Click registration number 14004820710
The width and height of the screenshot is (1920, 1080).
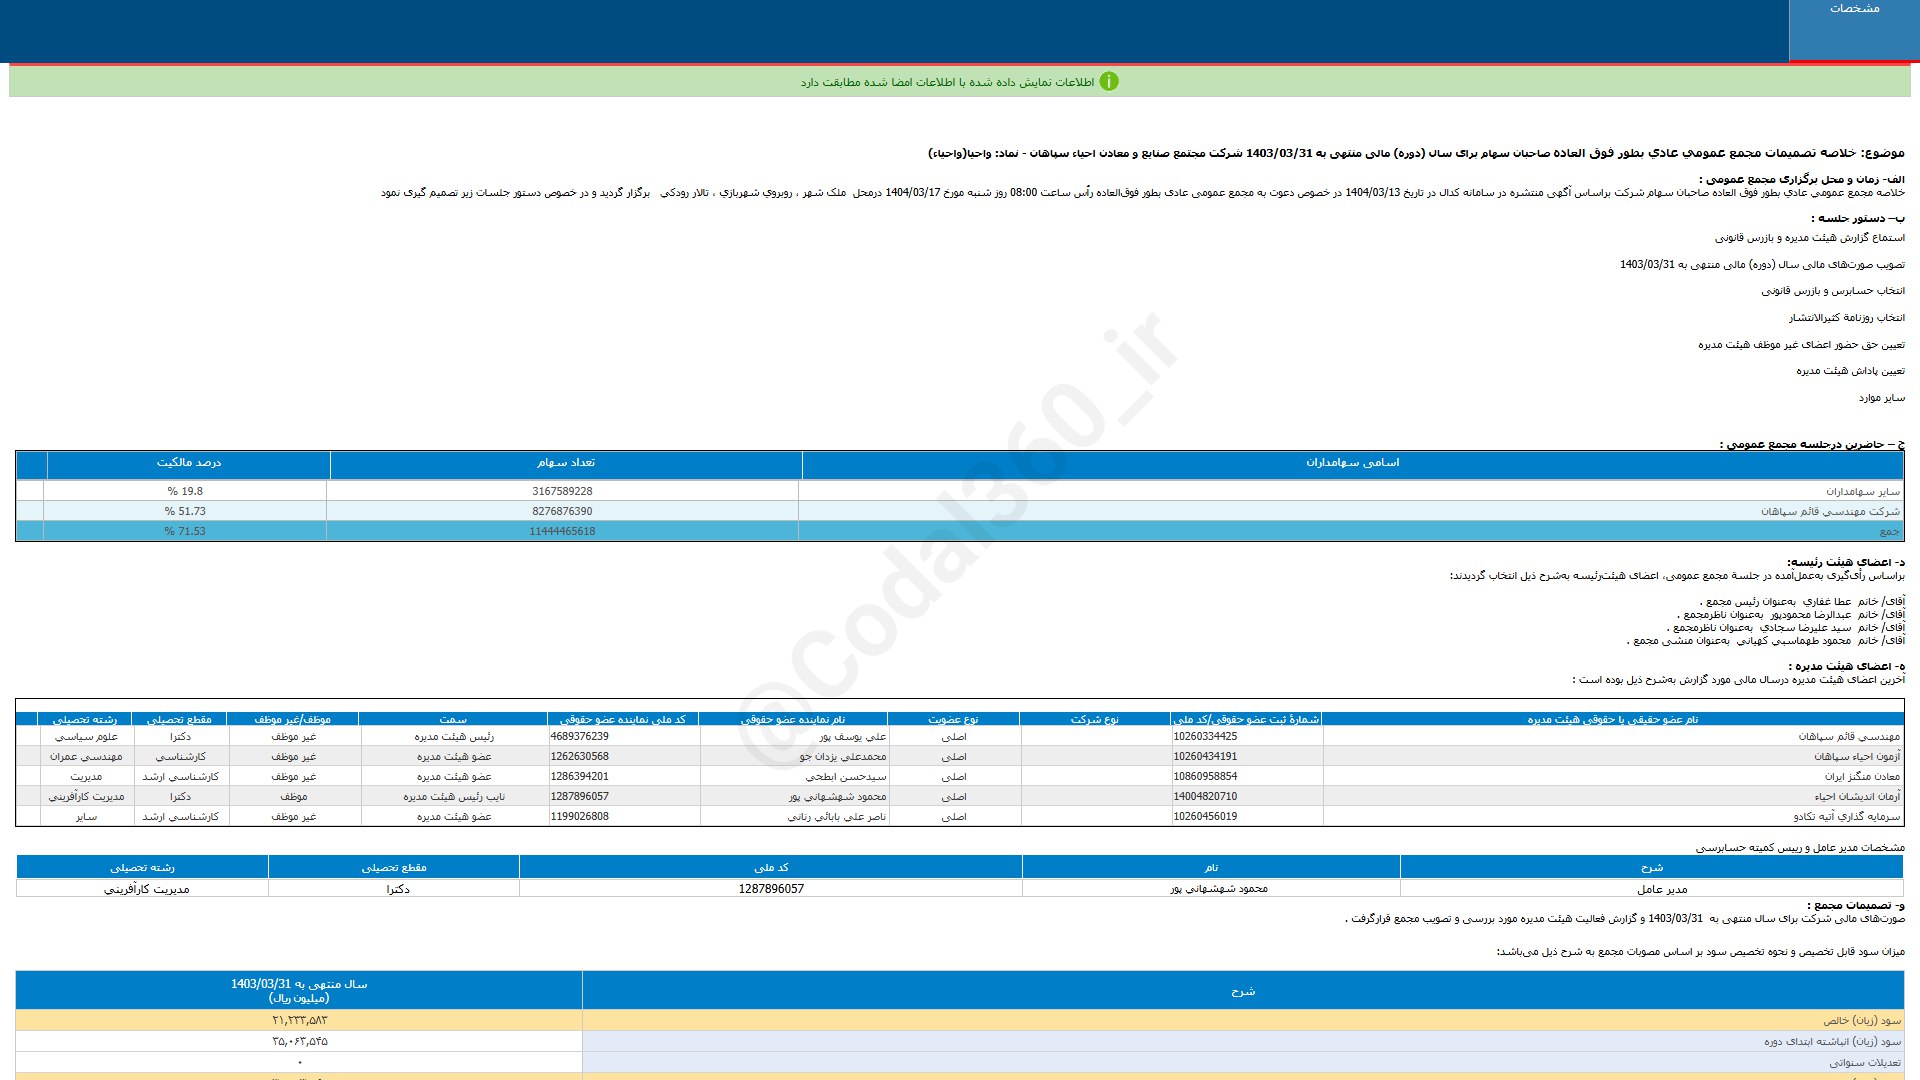click(x=1205, y=797)
